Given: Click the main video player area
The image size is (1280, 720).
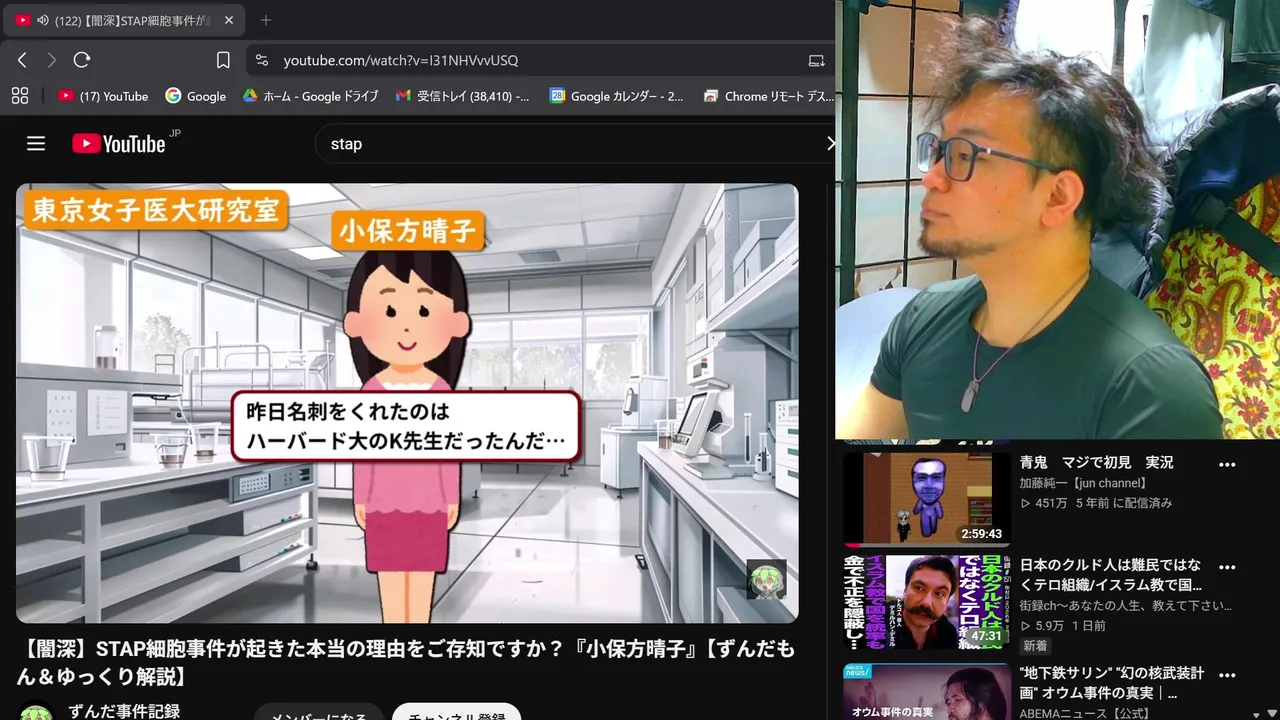Looking at the screenshot, I should pyautogui.click(x=407, y=403).
